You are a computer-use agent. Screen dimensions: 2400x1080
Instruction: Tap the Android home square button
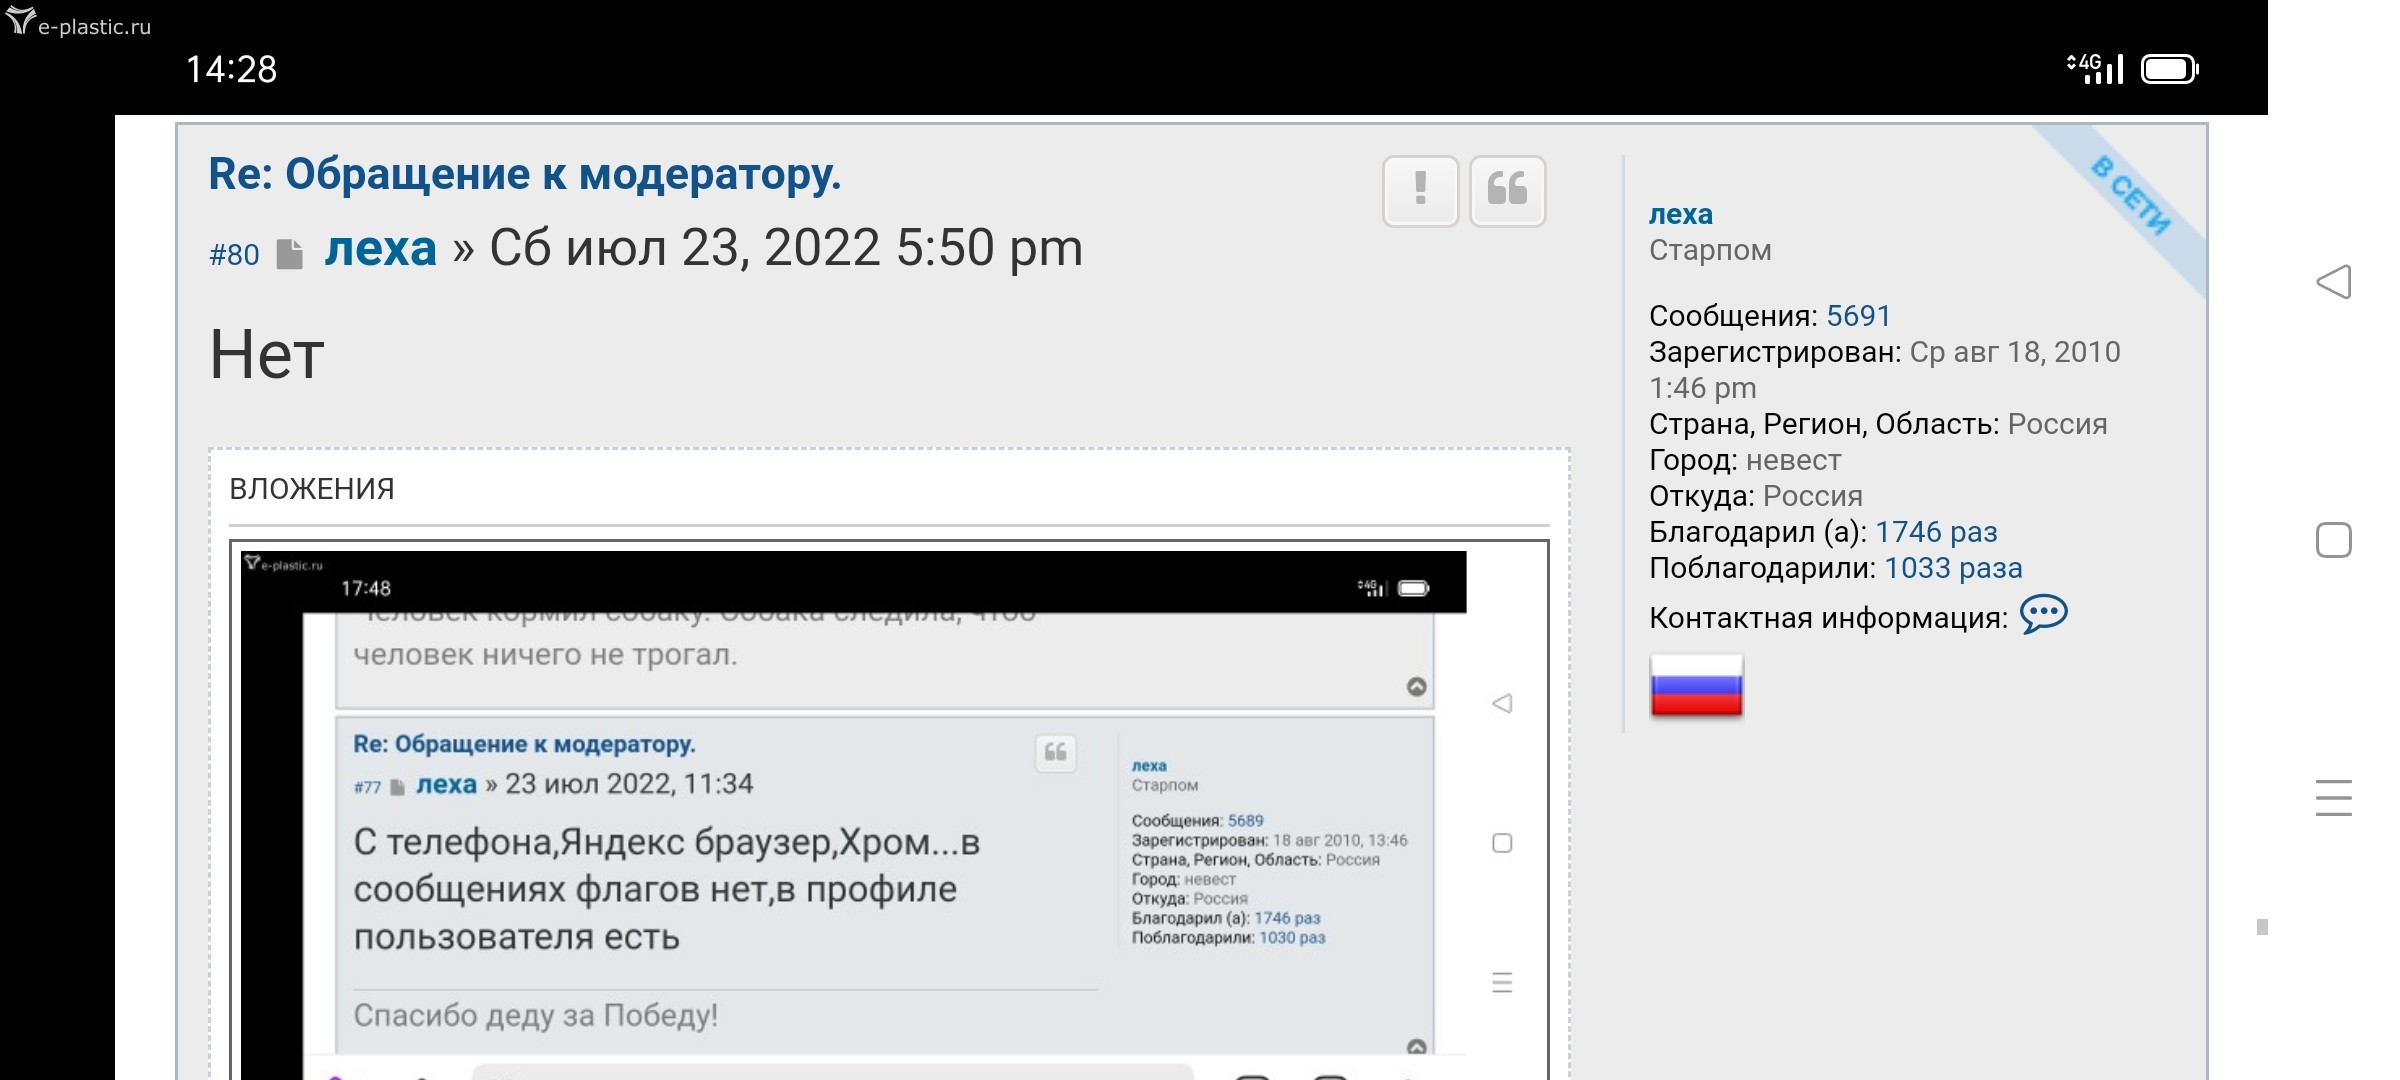coord(2333,540)
